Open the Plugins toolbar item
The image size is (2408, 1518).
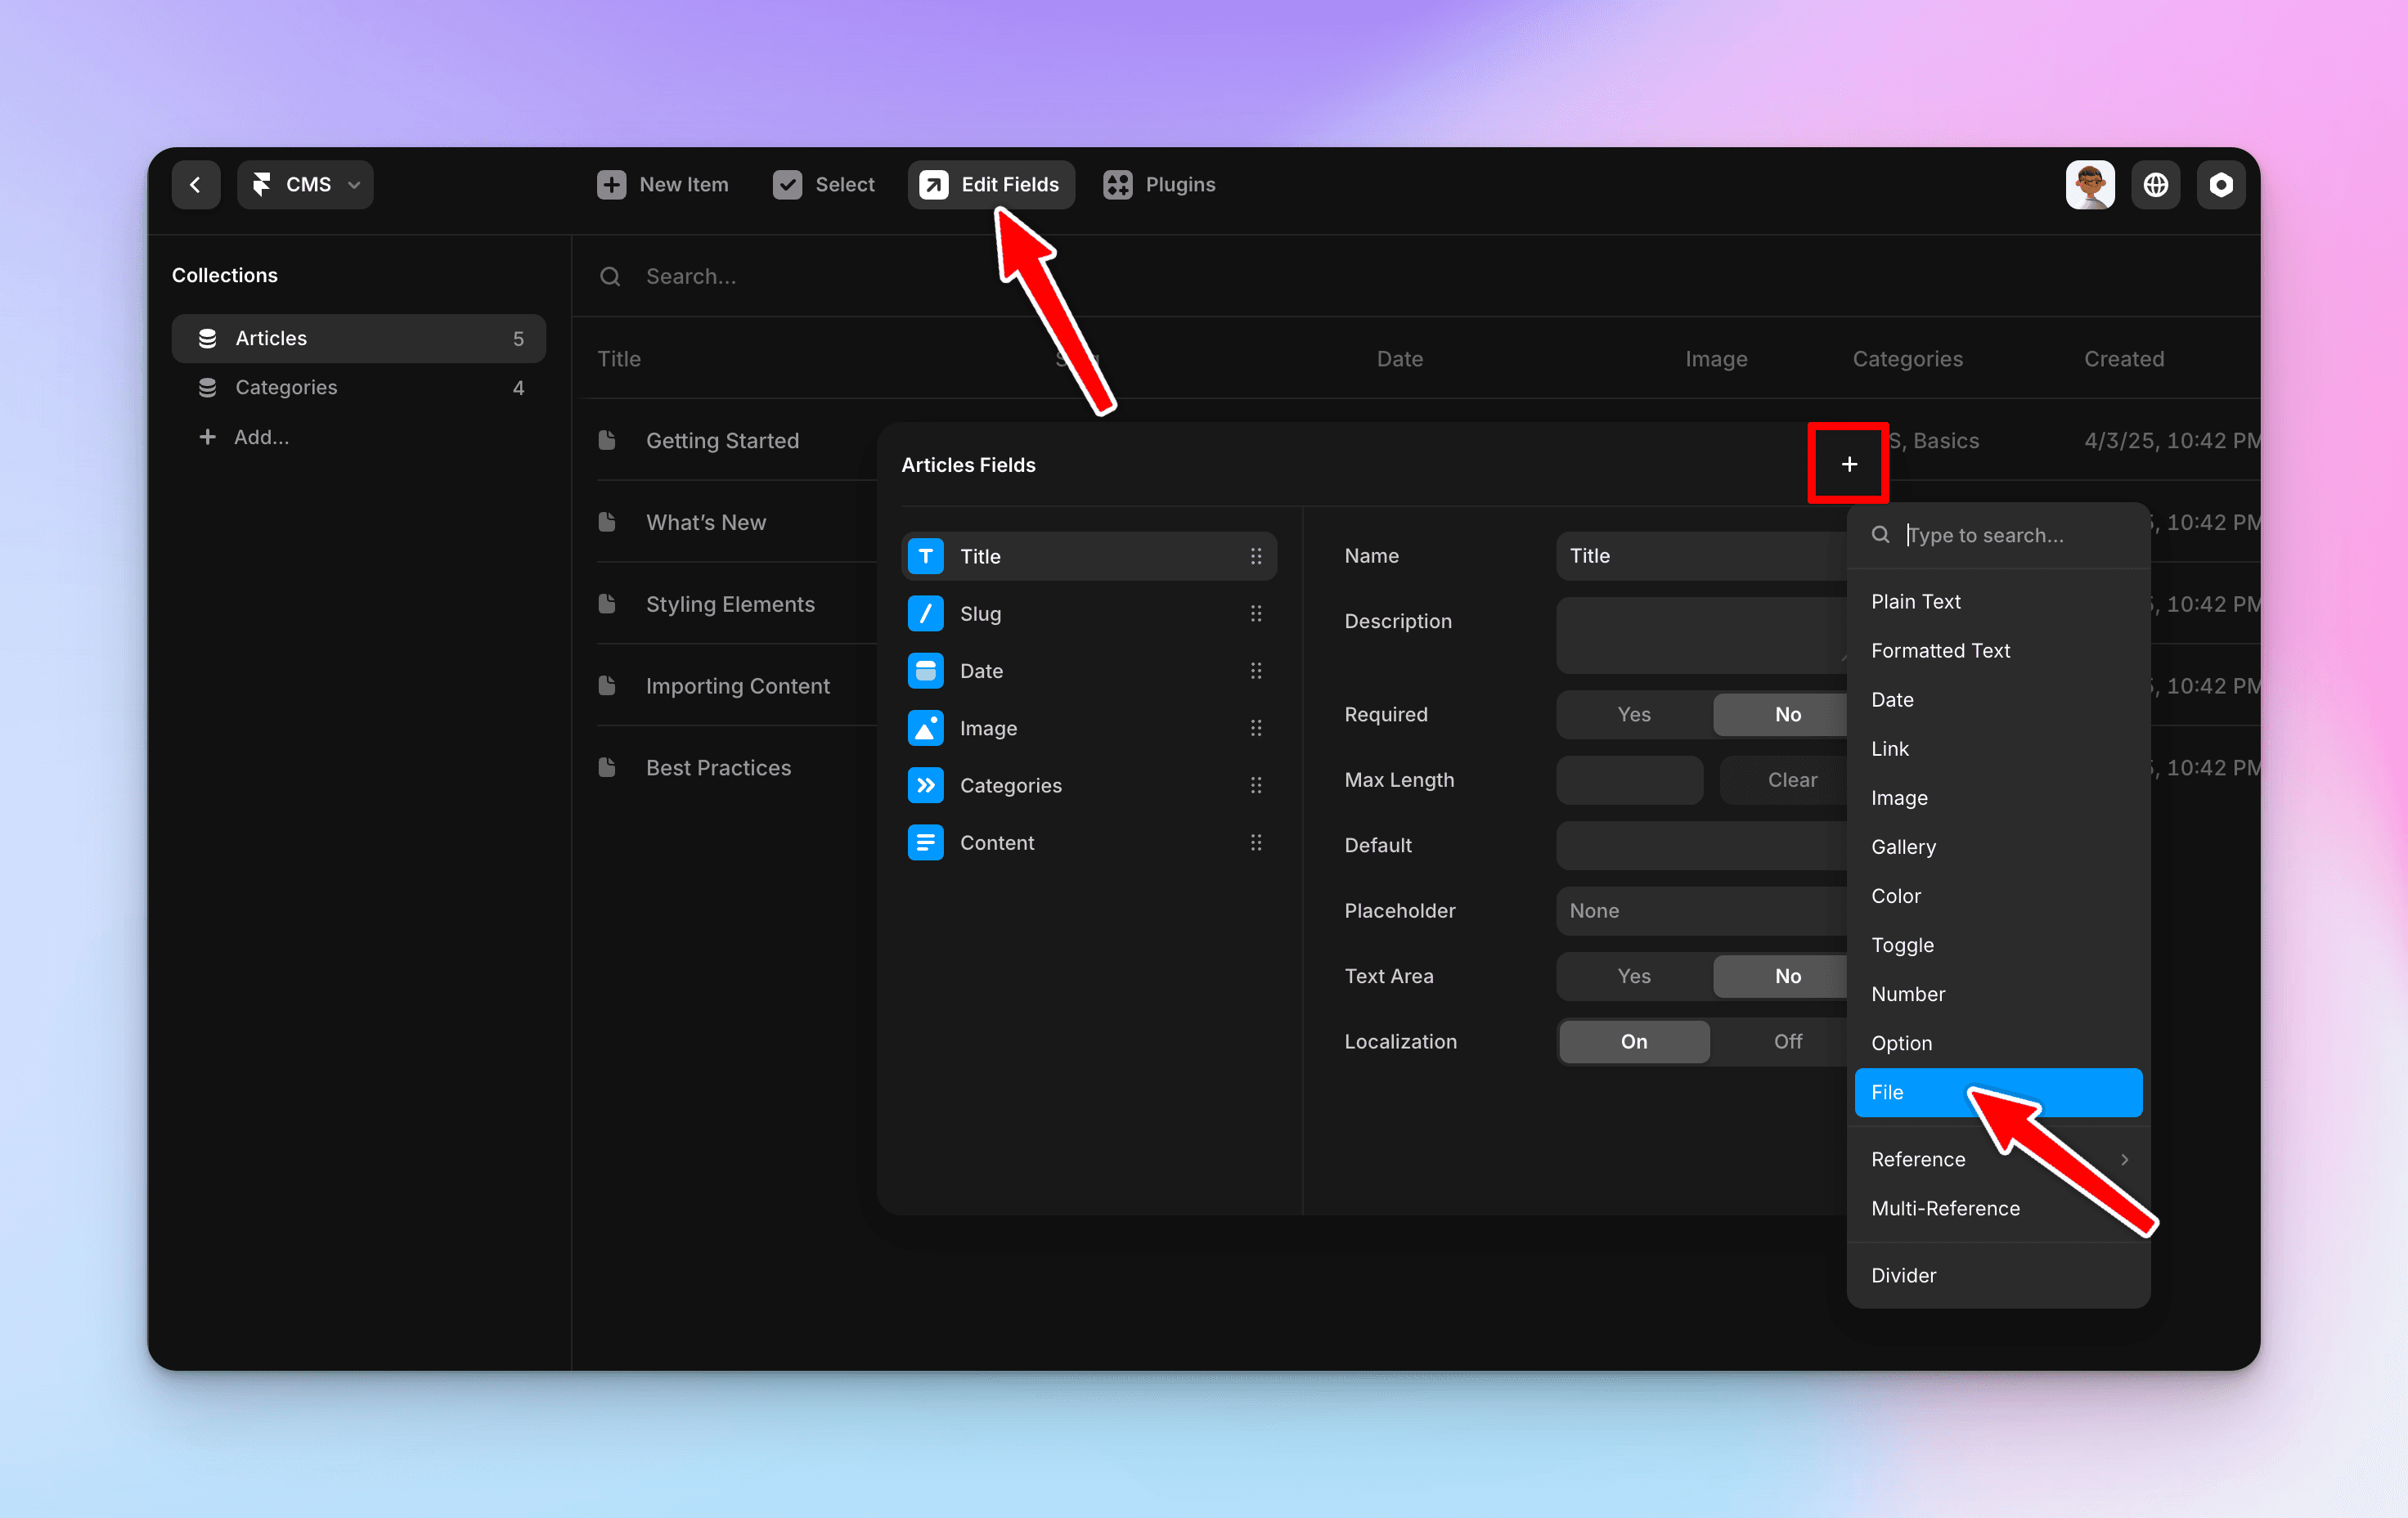(x=1159, y=185)
